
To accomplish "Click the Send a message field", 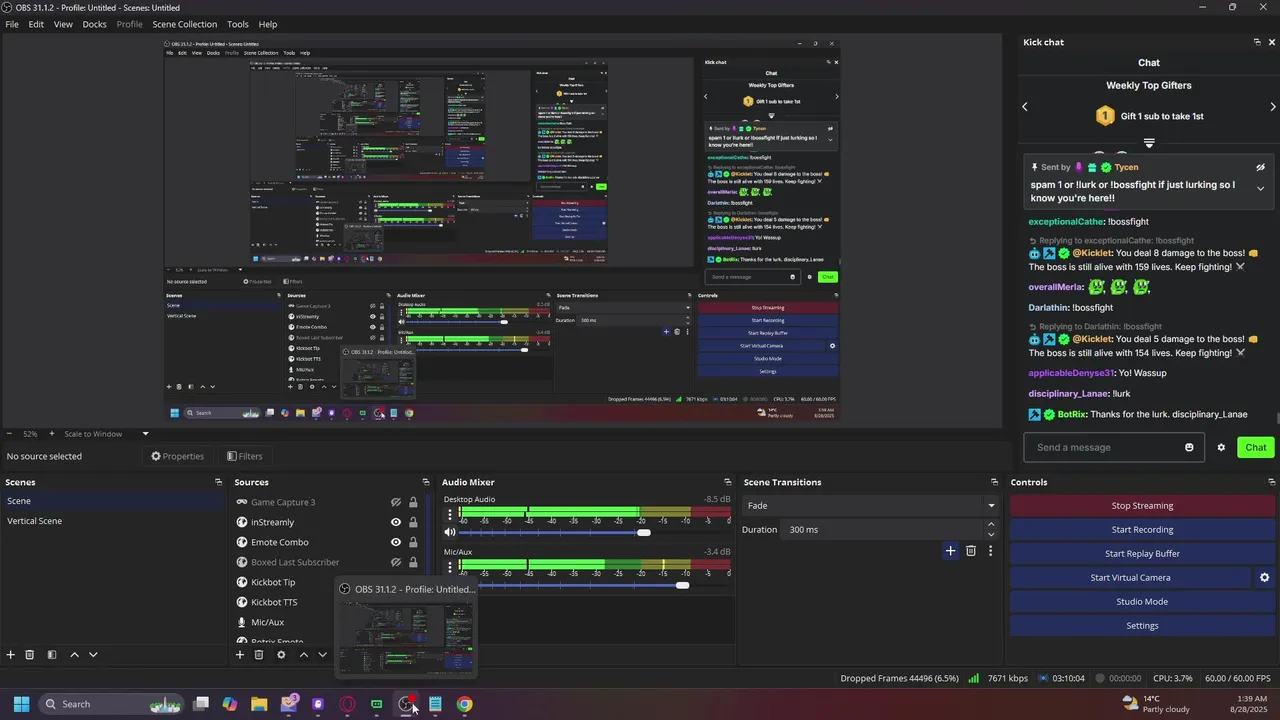I will pyautogui.click(x=1112, y=448).
